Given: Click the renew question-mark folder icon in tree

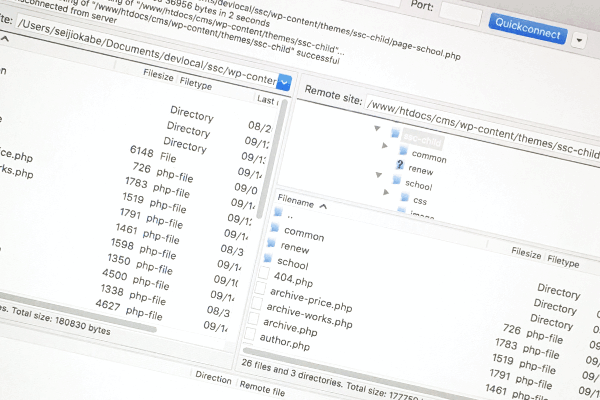Looking at the screenshot, I should [x=400, y=164].
